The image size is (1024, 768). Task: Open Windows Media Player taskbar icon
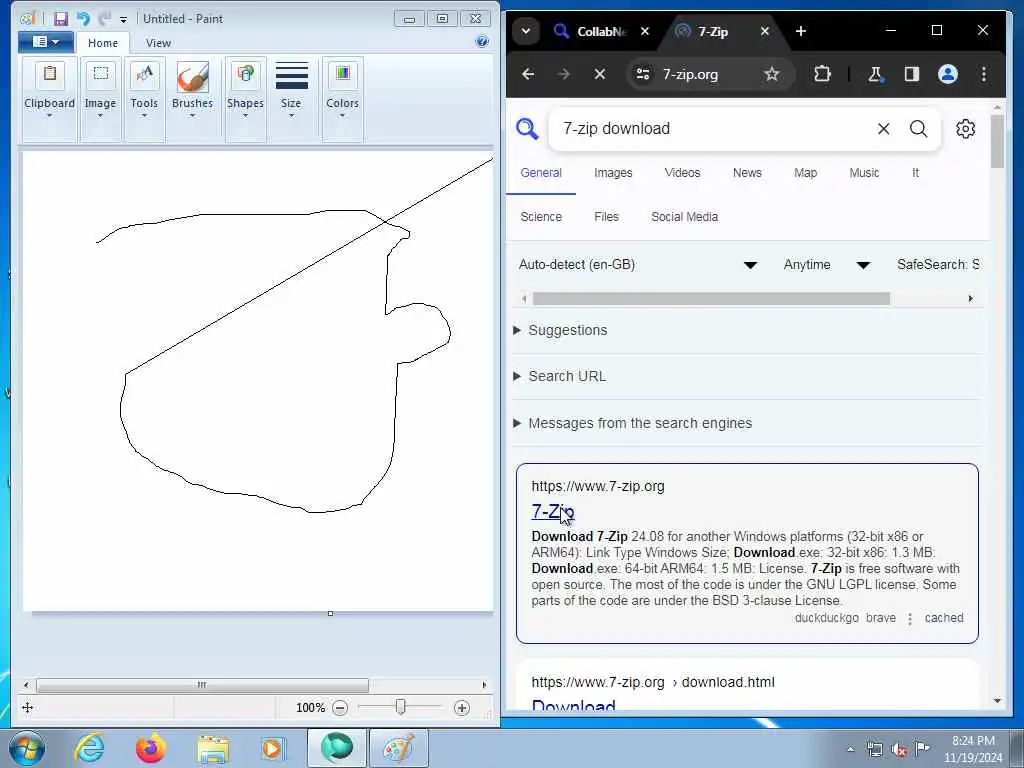(272, 748)
